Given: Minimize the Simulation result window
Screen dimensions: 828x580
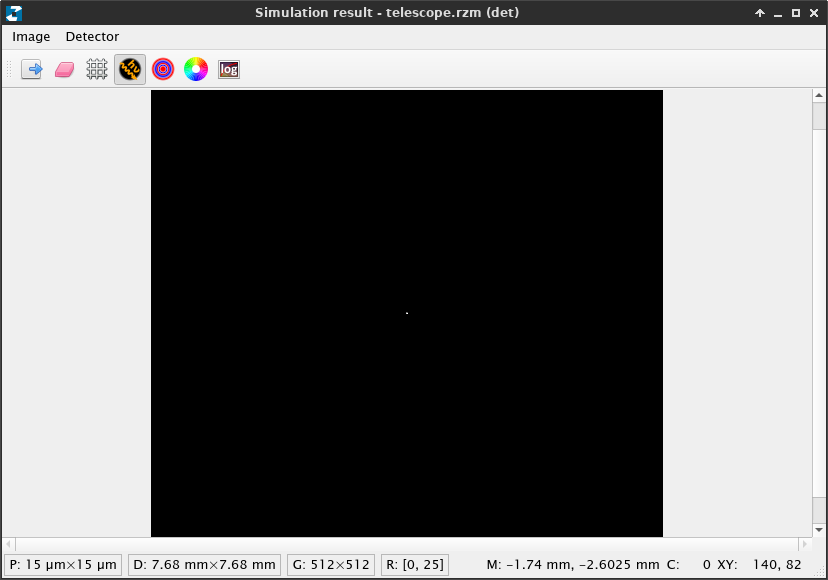Looking at the screenshot, I should 778,14.
